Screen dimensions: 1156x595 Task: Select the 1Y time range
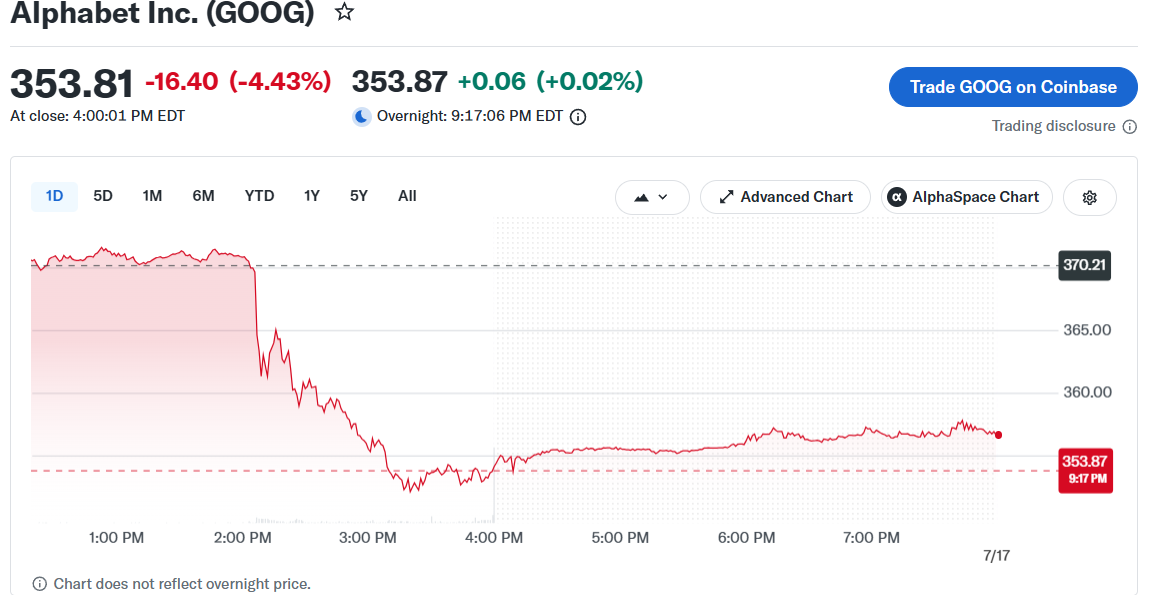(312, 196)
